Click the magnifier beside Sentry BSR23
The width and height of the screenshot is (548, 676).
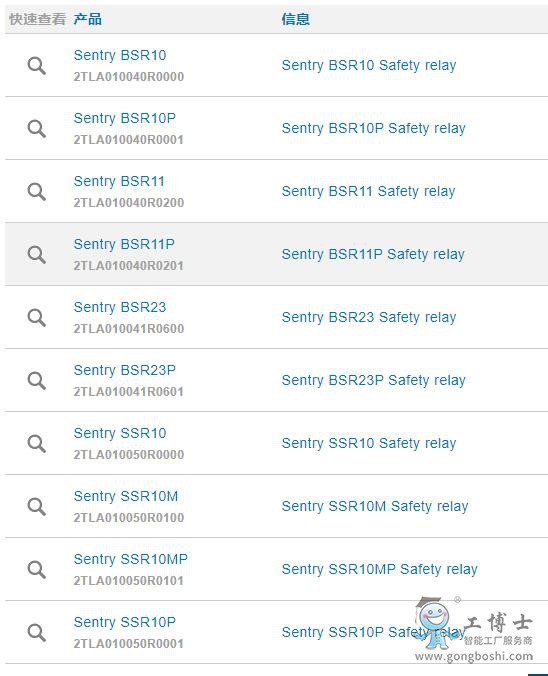click(x=37, y=317)
